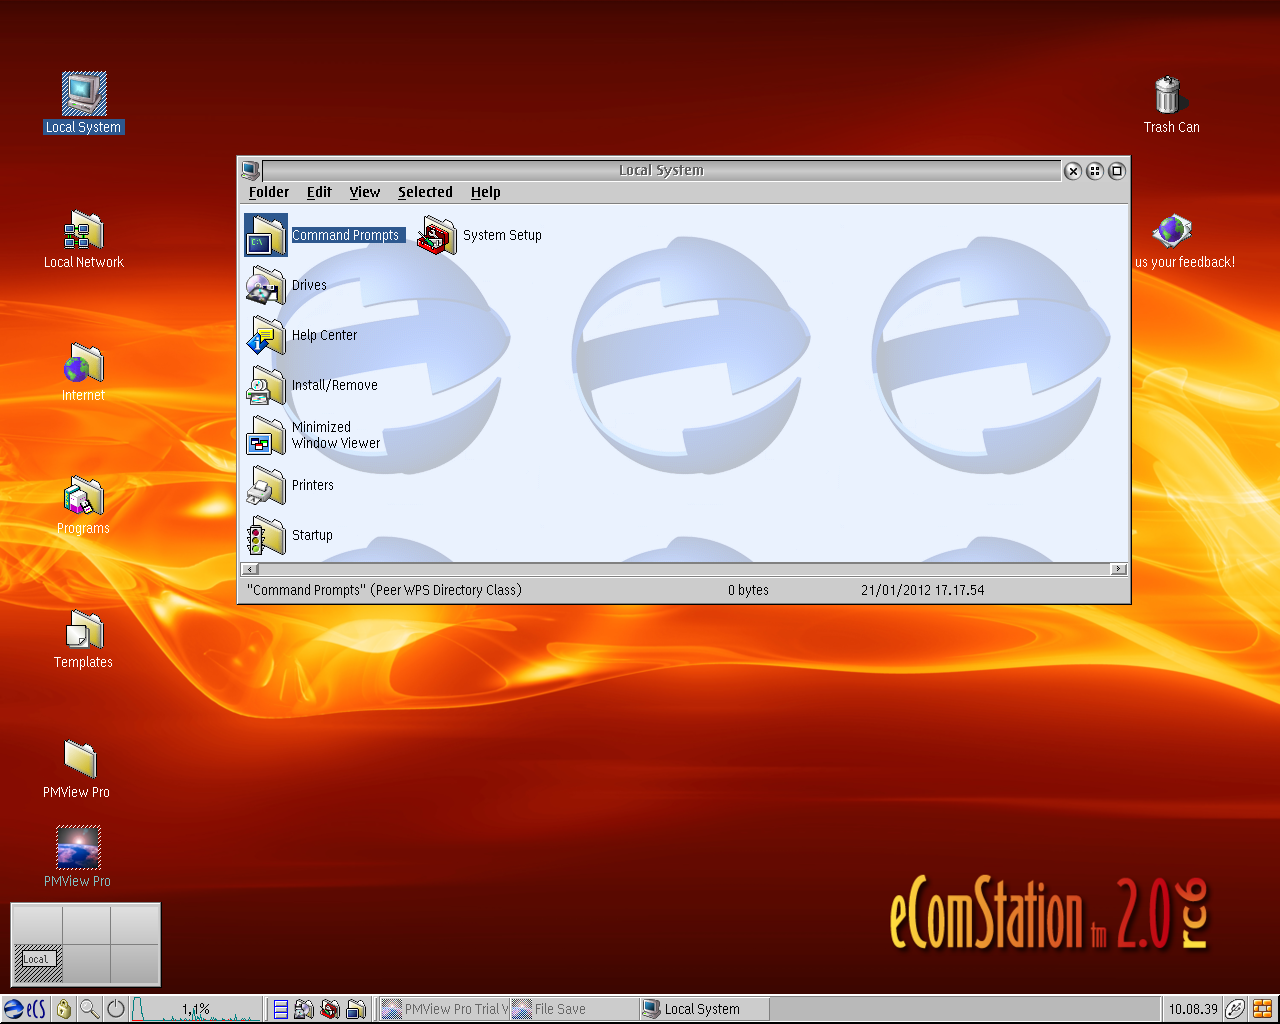Click the folder with monitor tray icon
1280x1024 pixels.
tap(356, 1009)
